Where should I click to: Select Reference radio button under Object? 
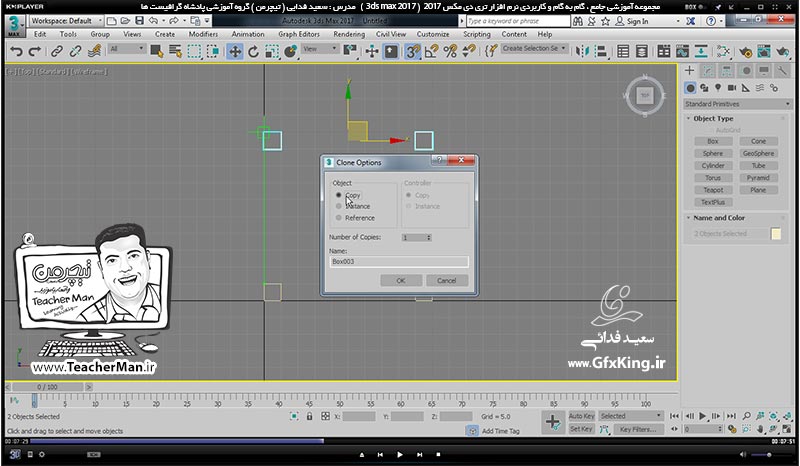pos(339,218)
